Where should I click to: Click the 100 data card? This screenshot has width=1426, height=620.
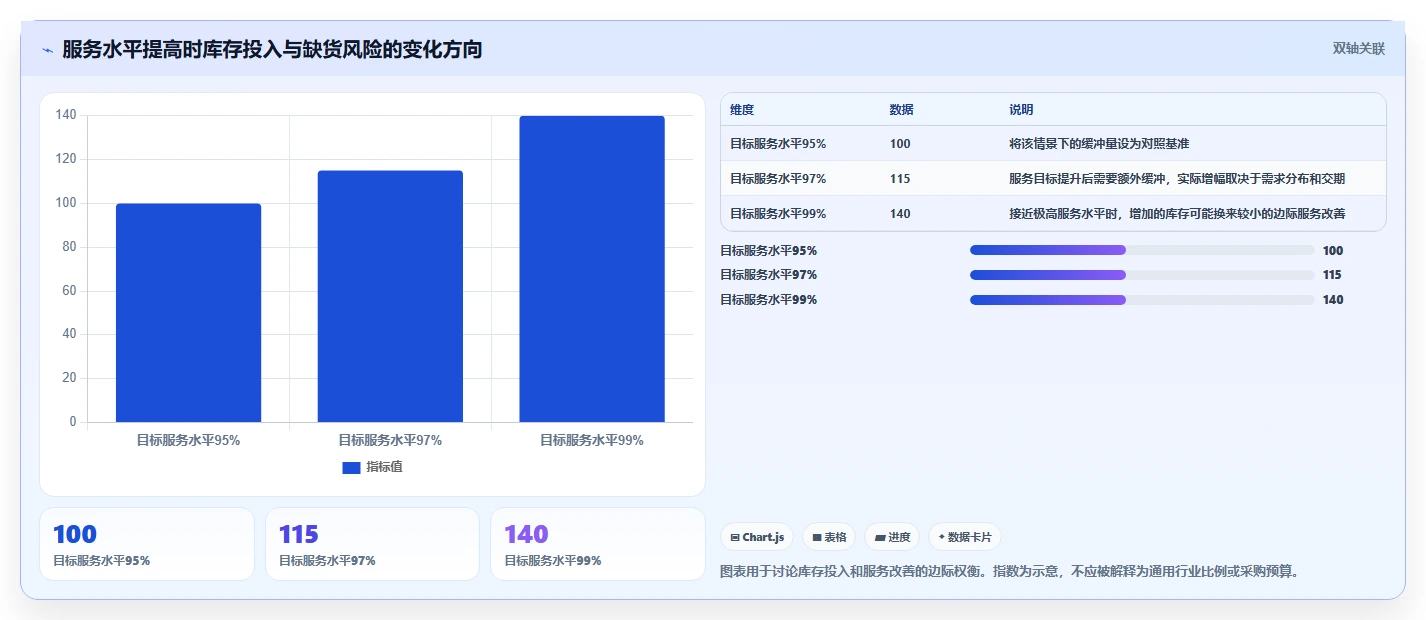(147, 544)
